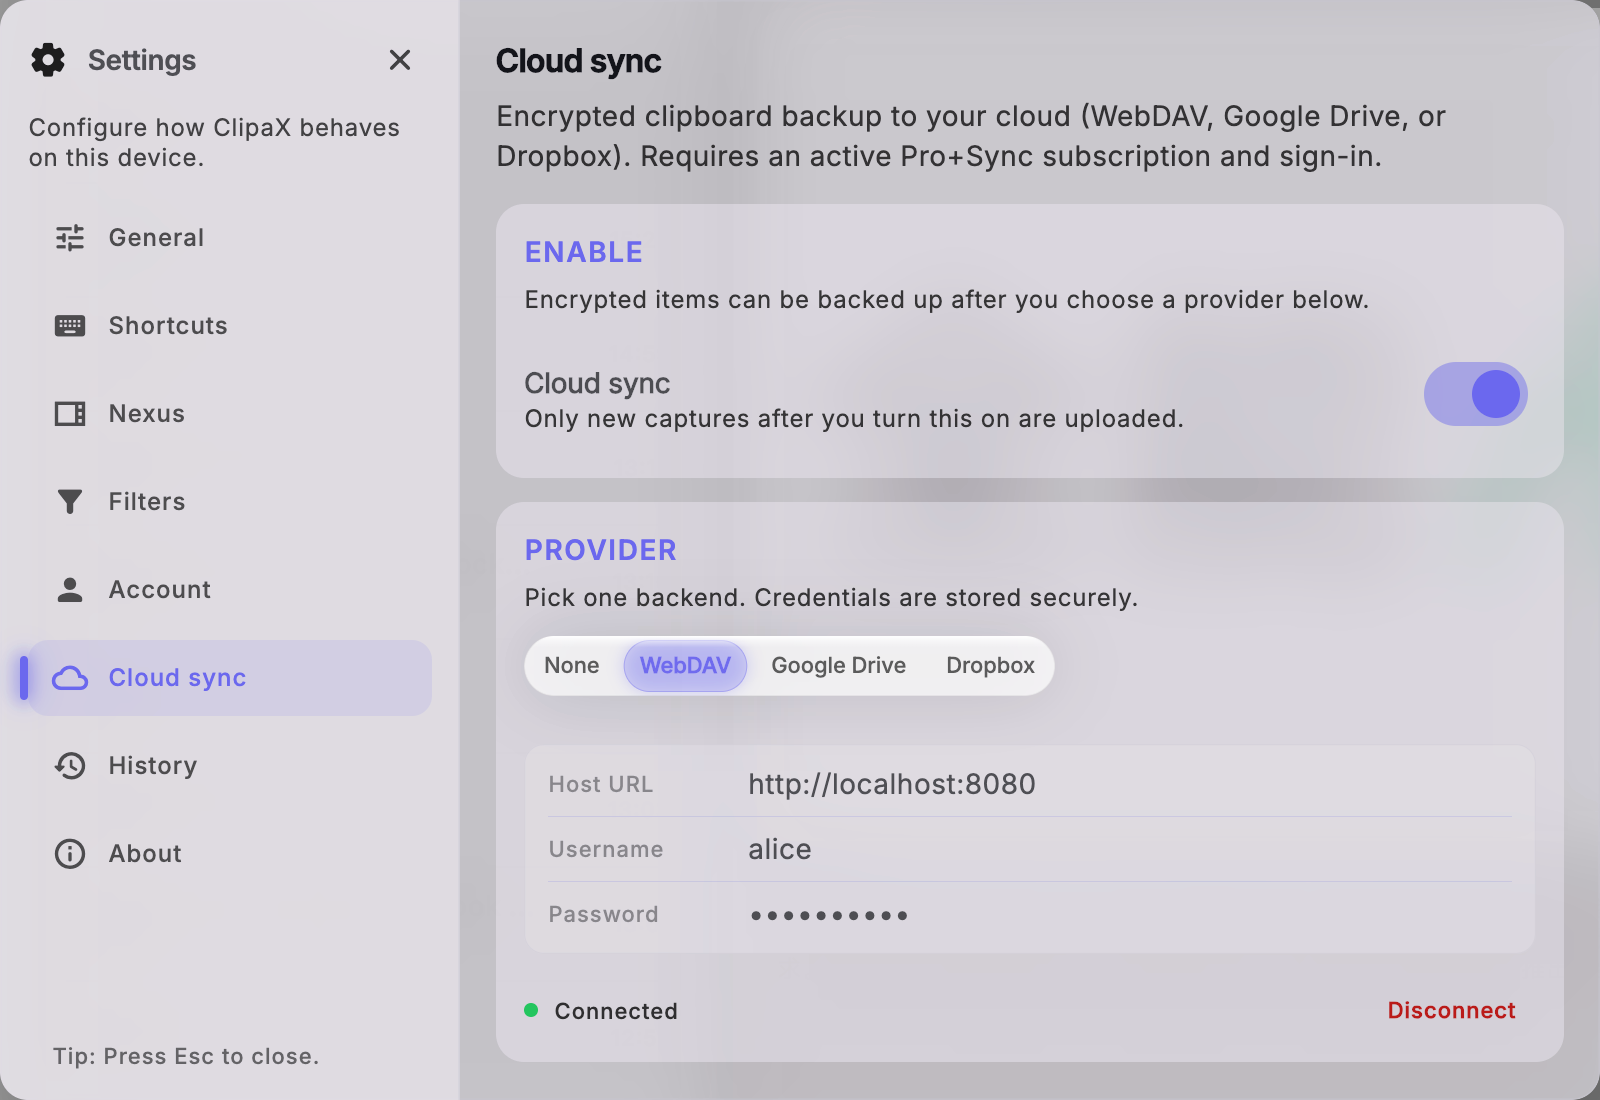Open the About page
The image size is (1600, 1100).
tap(230, 854)
